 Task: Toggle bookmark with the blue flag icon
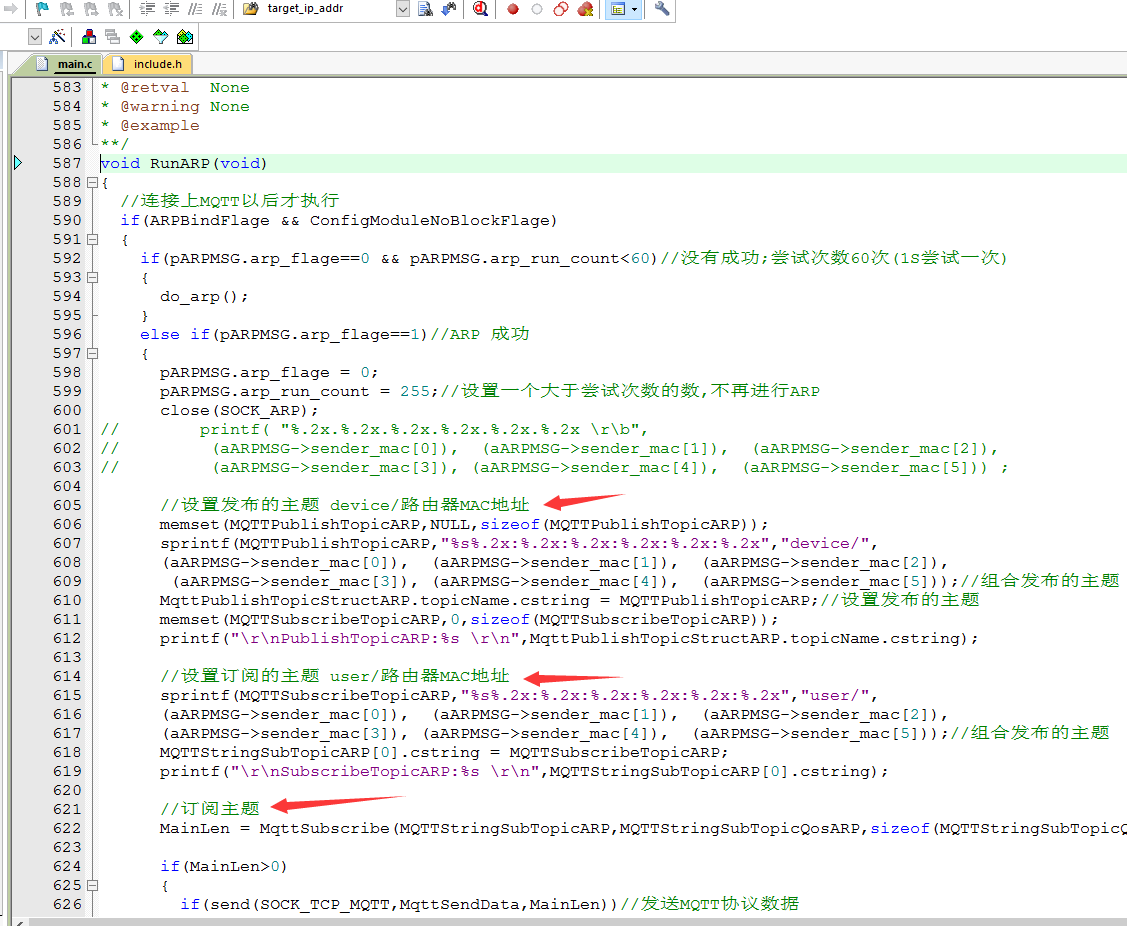42,9
